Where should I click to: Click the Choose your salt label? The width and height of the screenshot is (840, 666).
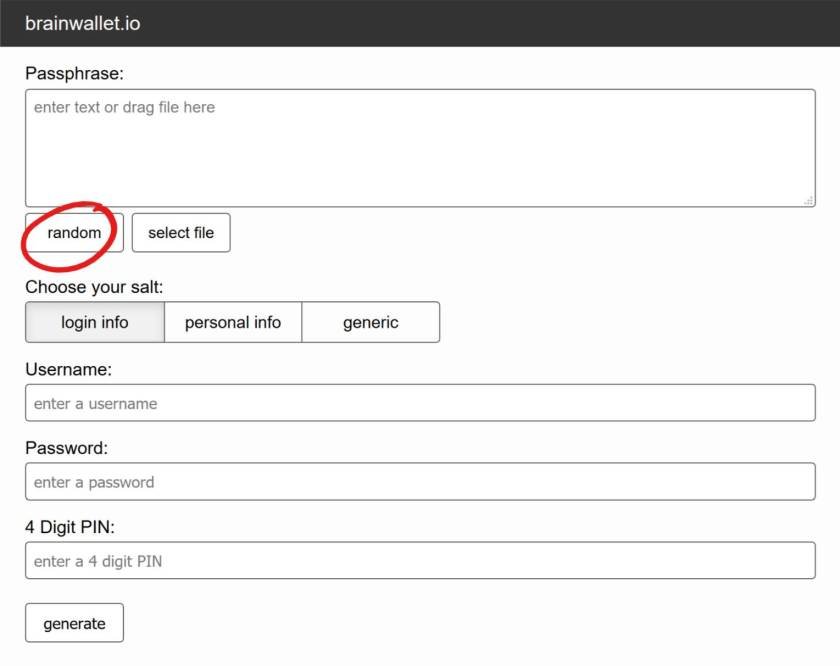pos(94,287)
